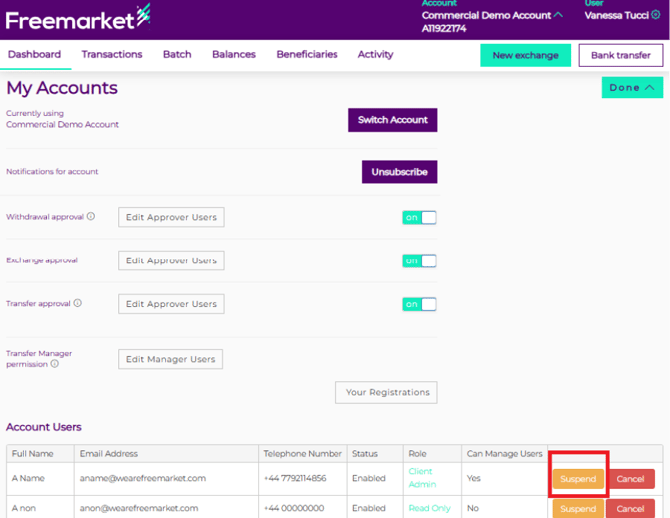The width and height of the screenshot is (670, 518).
Task: Unsubscribe from account notifications
Action: (x=399, y=172)
